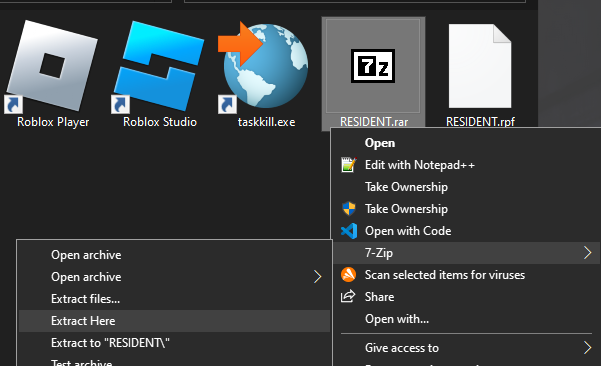Choose Scan selected items for viruses

click(466, 275)
